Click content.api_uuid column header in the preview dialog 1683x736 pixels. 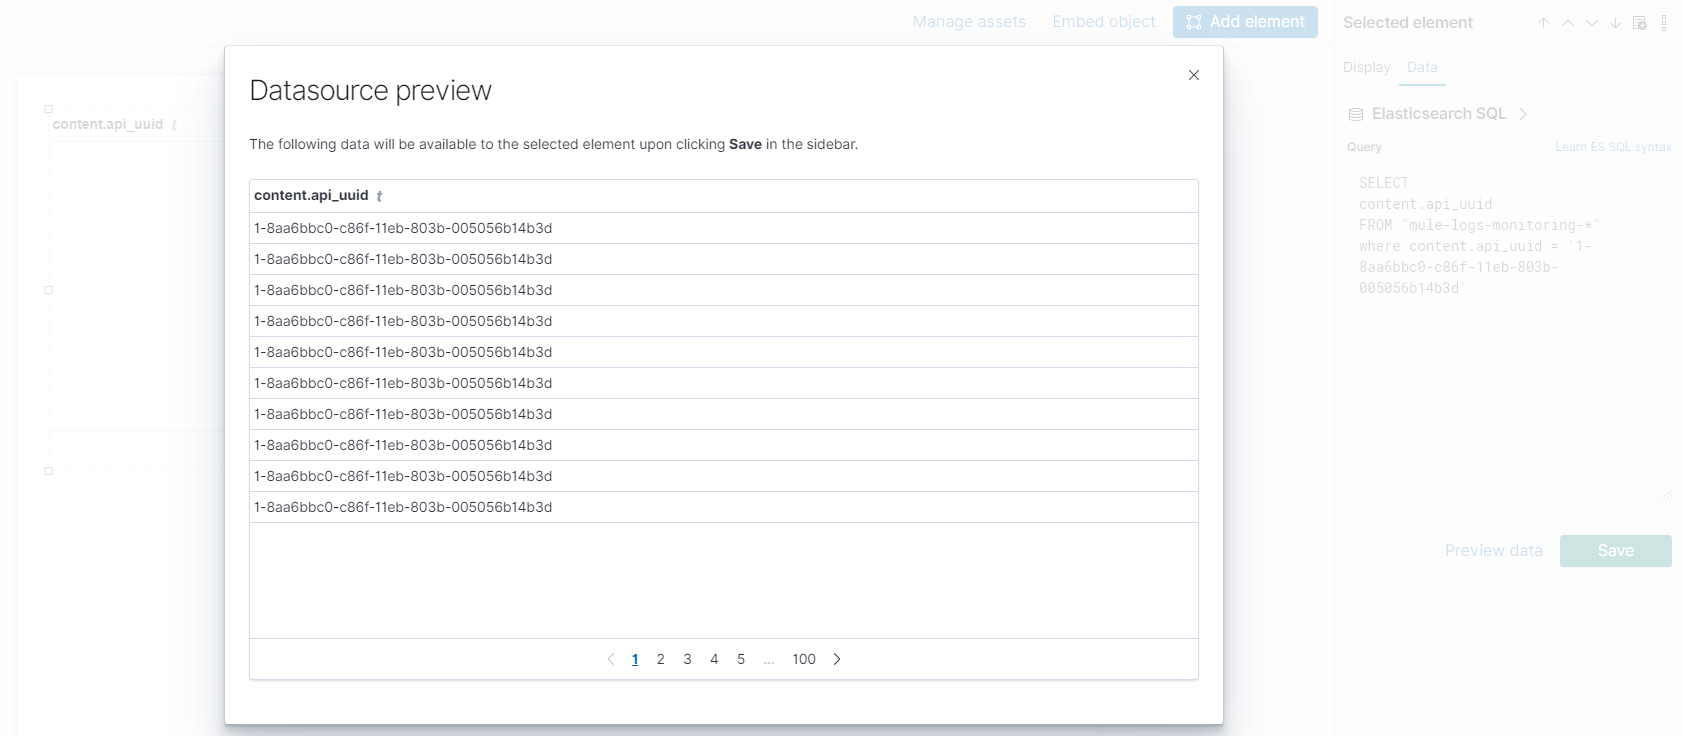pos(311,196)
